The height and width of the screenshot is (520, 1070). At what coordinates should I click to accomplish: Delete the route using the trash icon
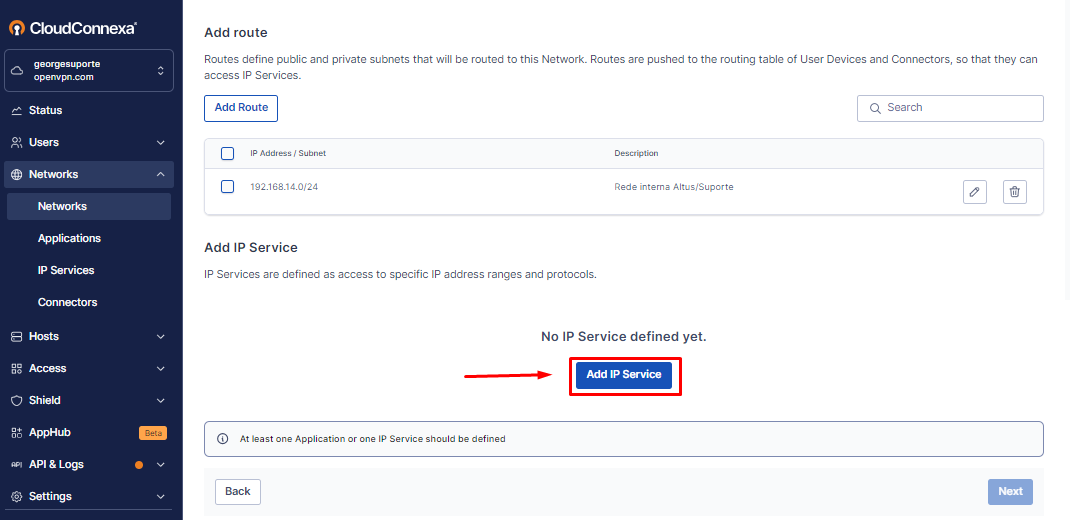[1015, 192]
